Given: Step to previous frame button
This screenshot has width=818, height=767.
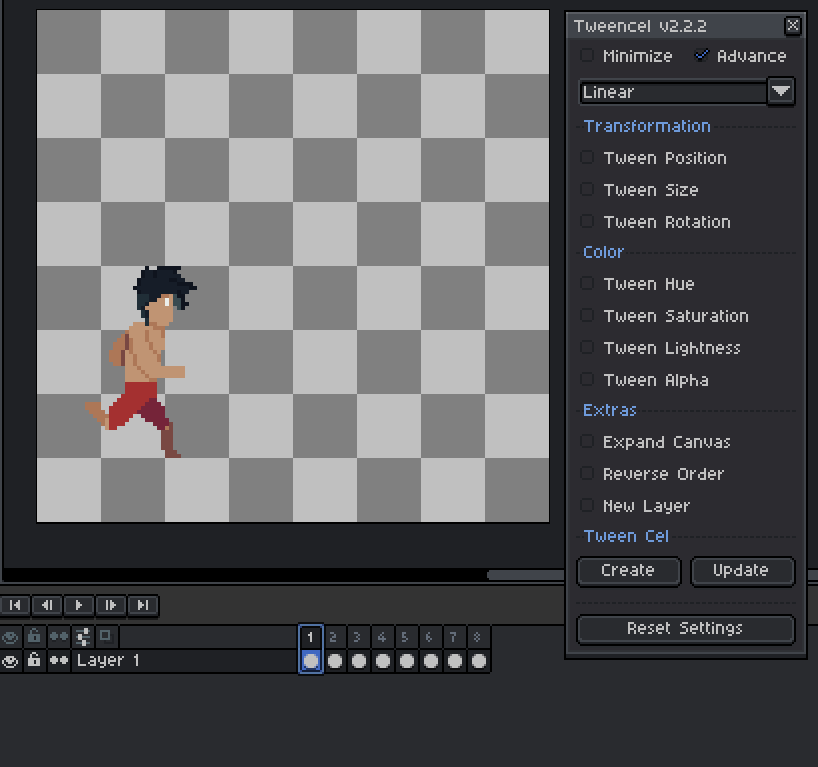Looking at the screenshot, I should click(47, 605).
